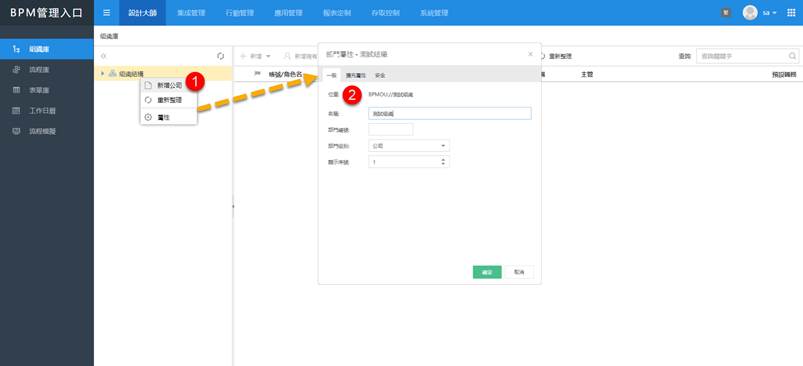Click the 新增成員 toolbar button
This screenshot has height=366, width=803.
click(x=300, y=56)
